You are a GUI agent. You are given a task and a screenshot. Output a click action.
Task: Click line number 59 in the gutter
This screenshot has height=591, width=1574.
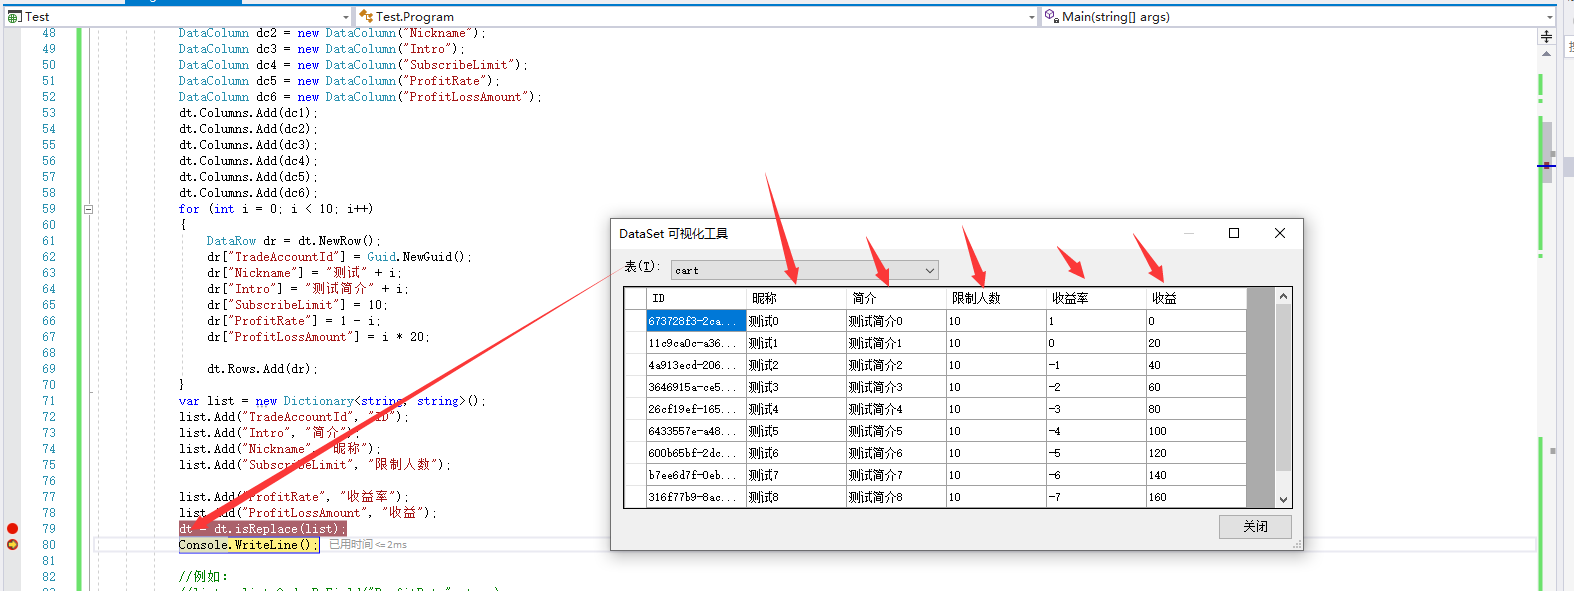49,209
